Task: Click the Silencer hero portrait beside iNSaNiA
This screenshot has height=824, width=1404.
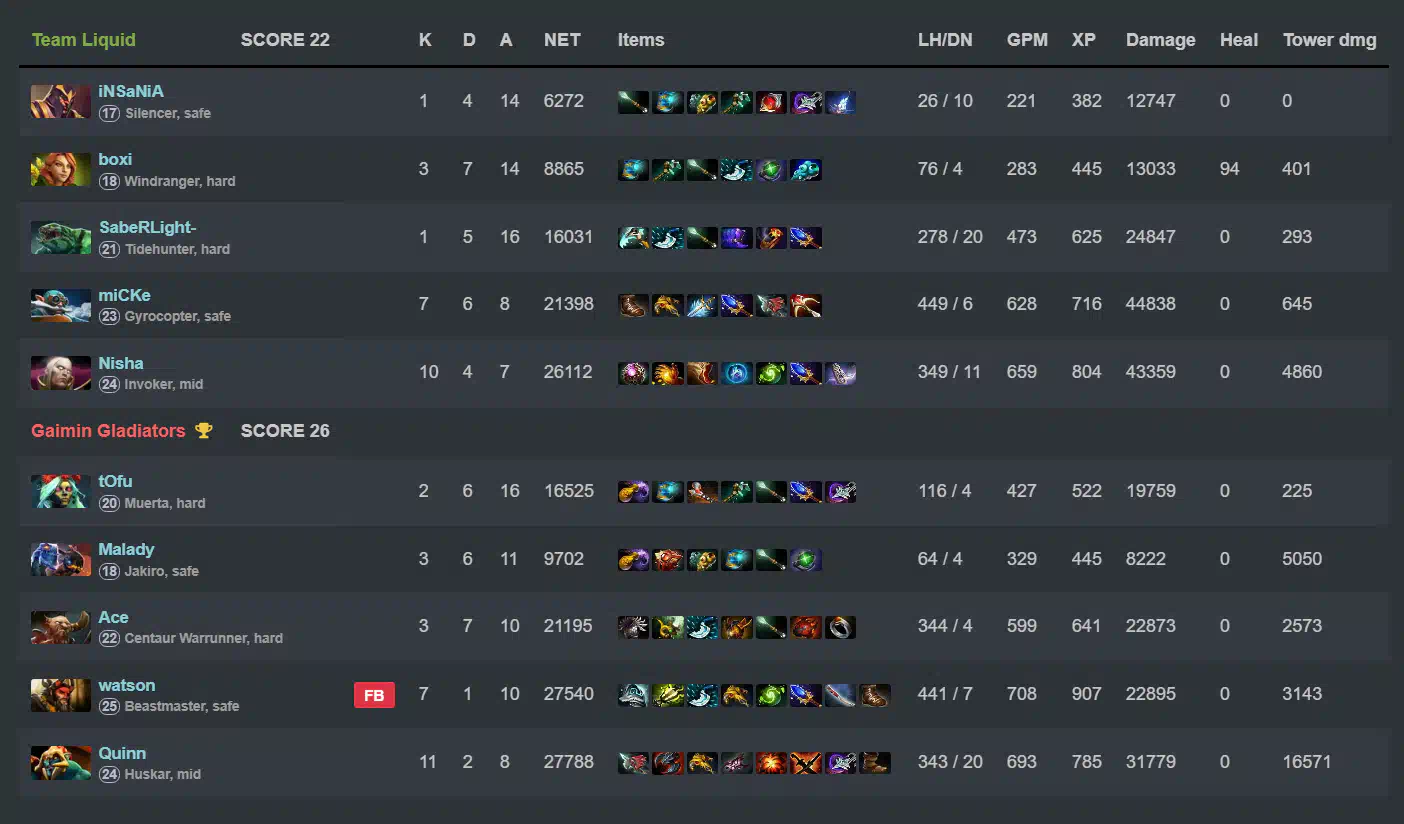Action: tap(61, 101)
